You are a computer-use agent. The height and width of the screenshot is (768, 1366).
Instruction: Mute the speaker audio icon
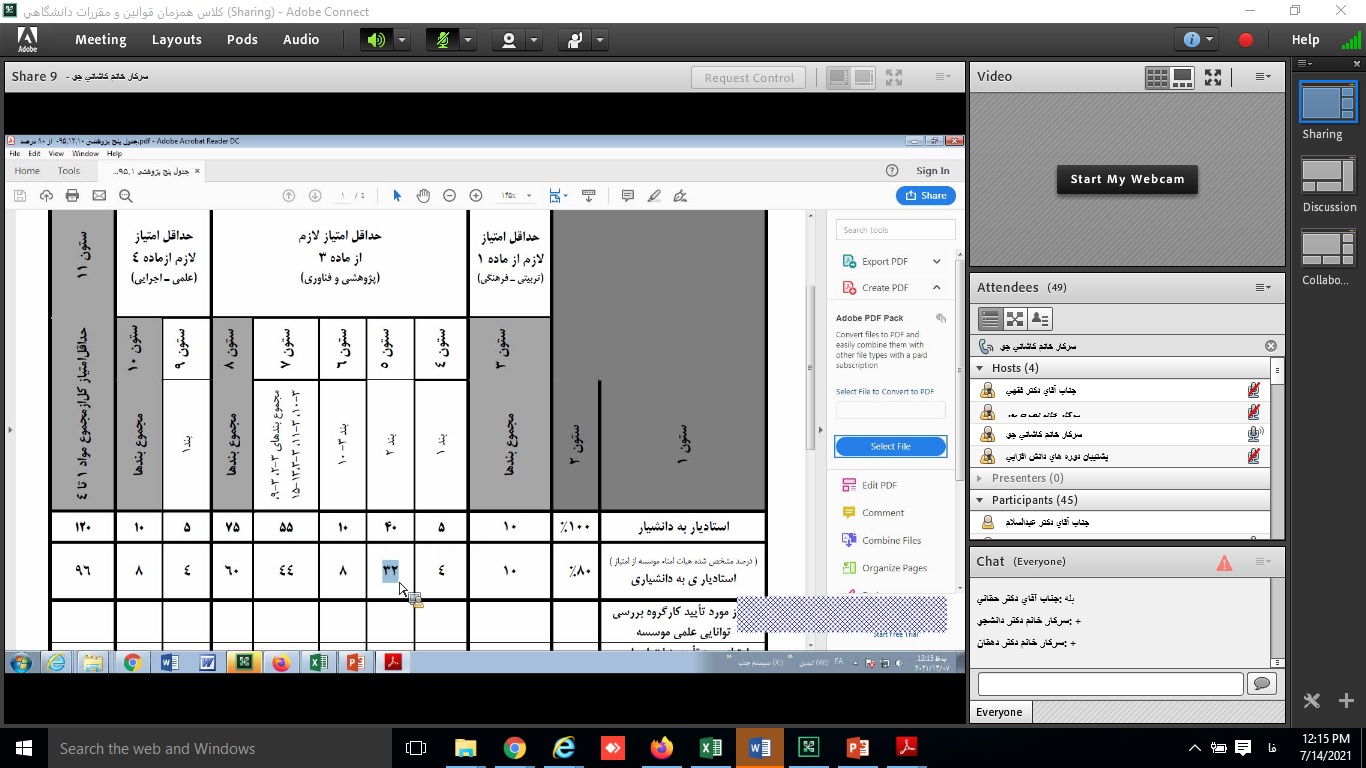(x=376, y=40)
